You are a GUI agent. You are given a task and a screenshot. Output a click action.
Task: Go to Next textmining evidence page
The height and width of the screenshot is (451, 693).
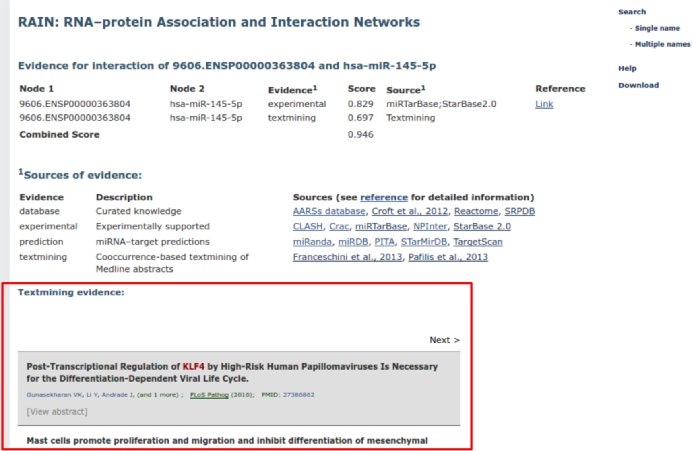point(444,340)
